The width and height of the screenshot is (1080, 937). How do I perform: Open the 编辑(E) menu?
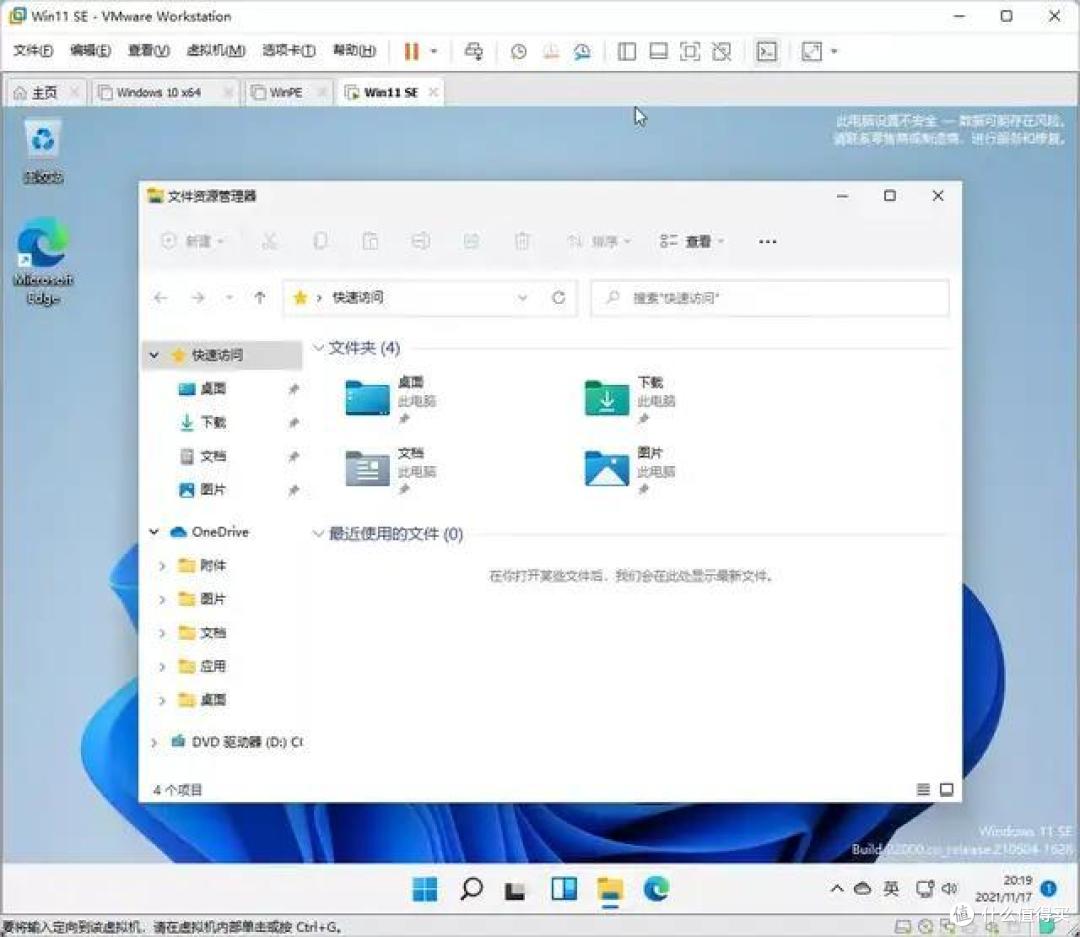tap(90, 50)
